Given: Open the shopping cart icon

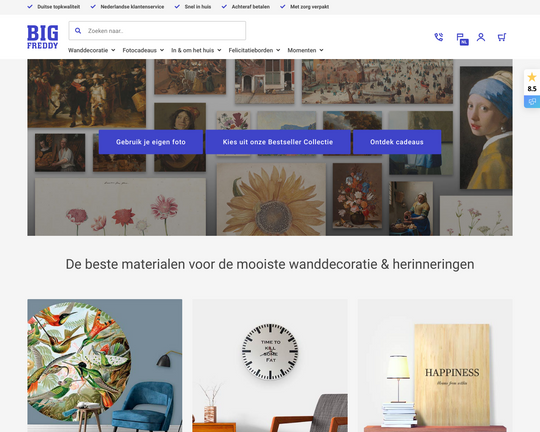Looking at the screenshot, I should [x=502, y=37].
